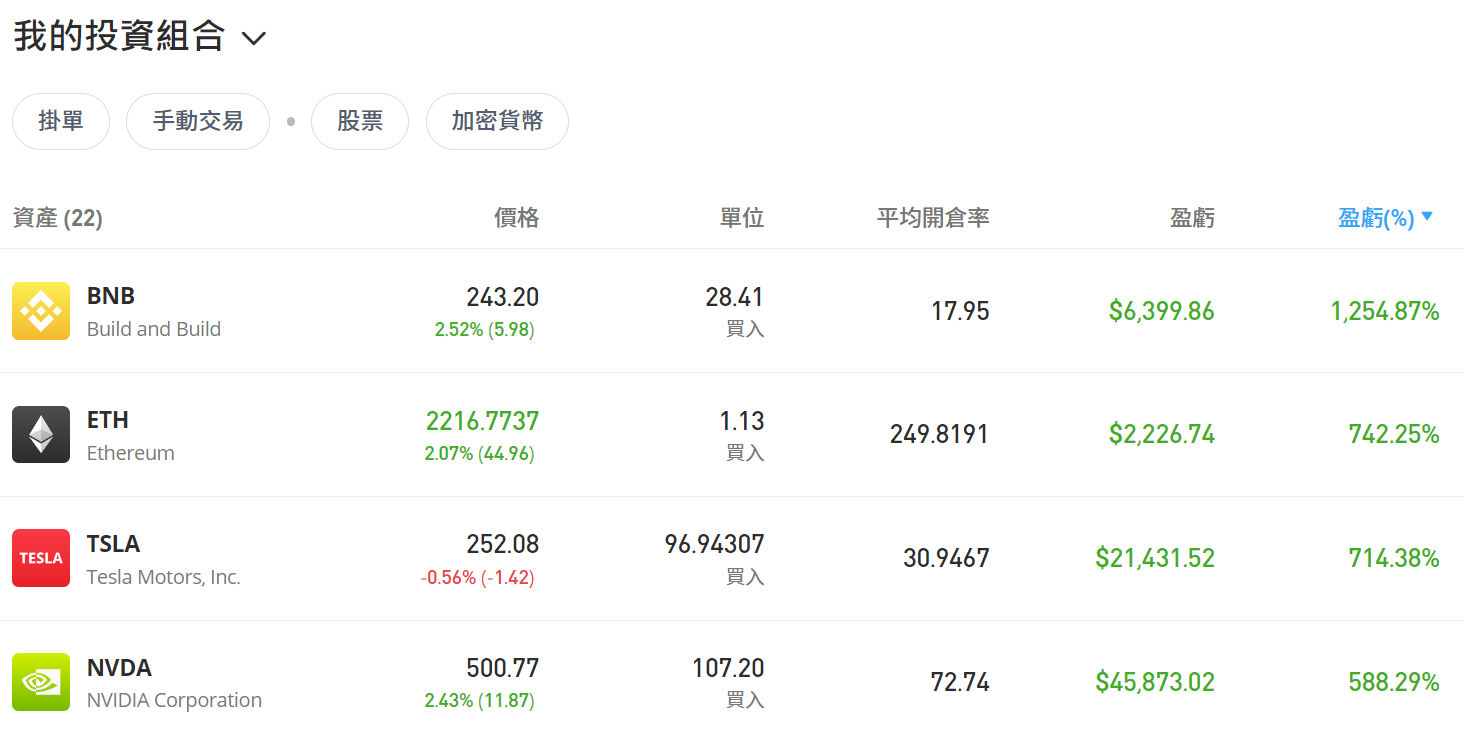Sort by 平均開倉率 column header

[932, 218]
